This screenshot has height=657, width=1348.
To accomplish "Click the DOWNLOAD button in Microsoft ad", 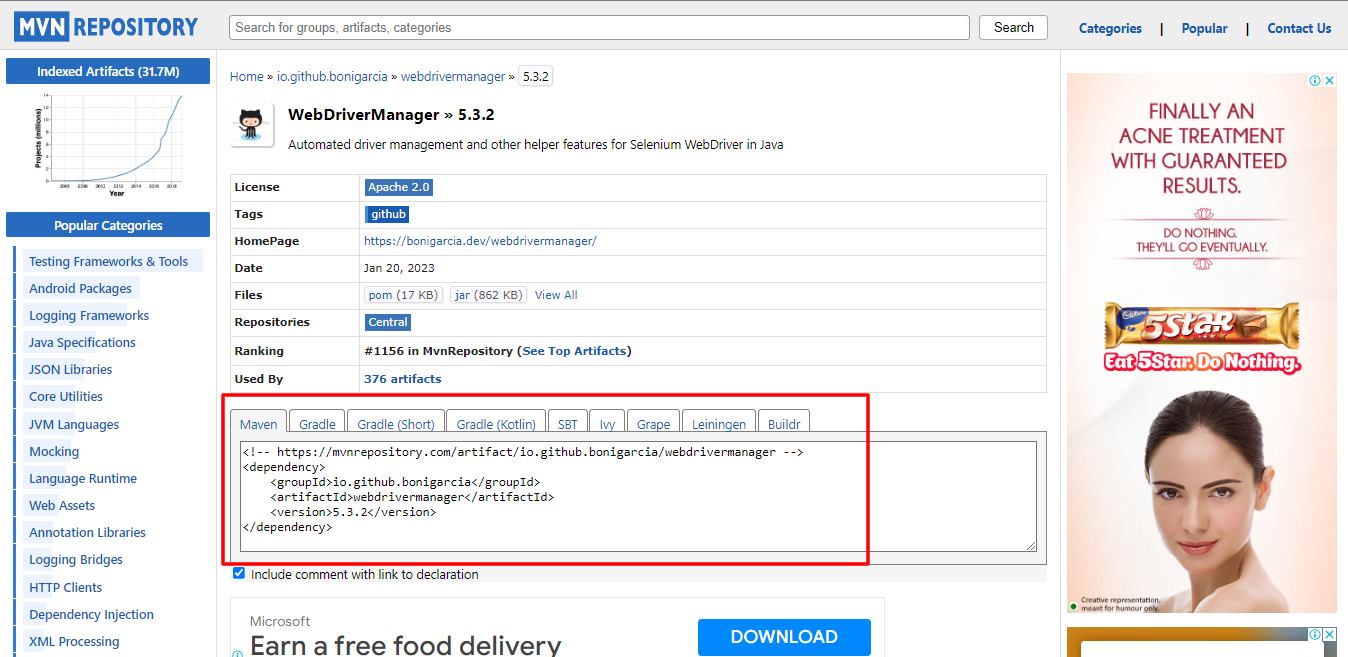I will [x=784, y=637].
